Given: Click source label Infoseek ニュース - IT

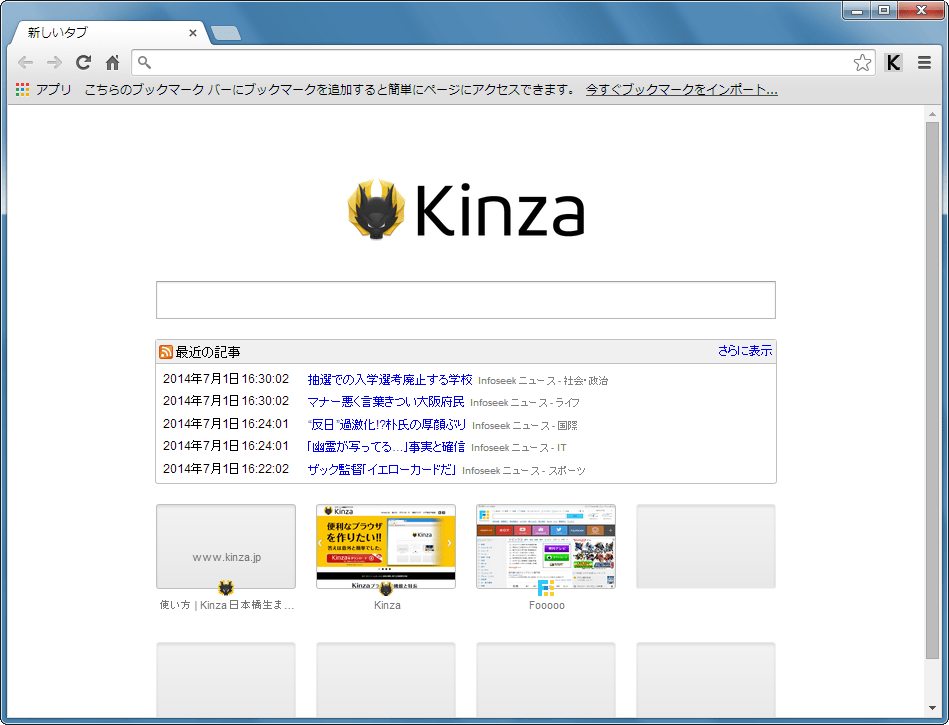Looking at the screenshot, I should pos(519,448).
